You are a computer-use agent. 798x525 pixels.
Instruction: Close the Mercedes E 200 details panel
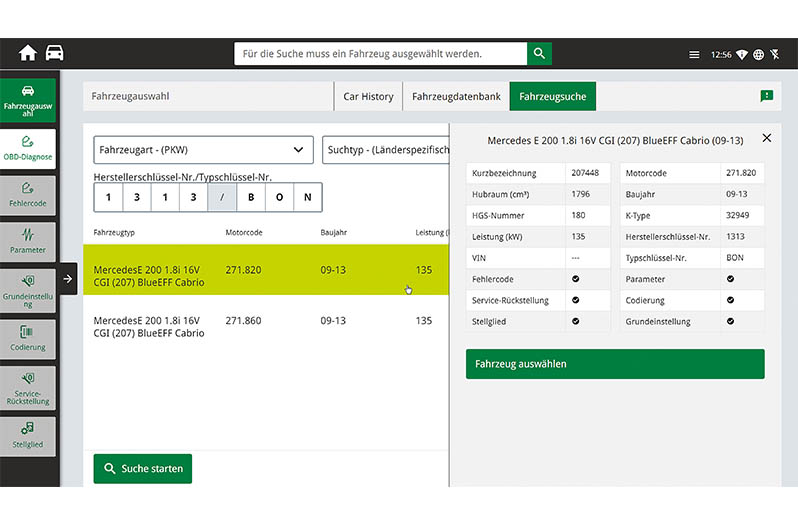point(767,139)
